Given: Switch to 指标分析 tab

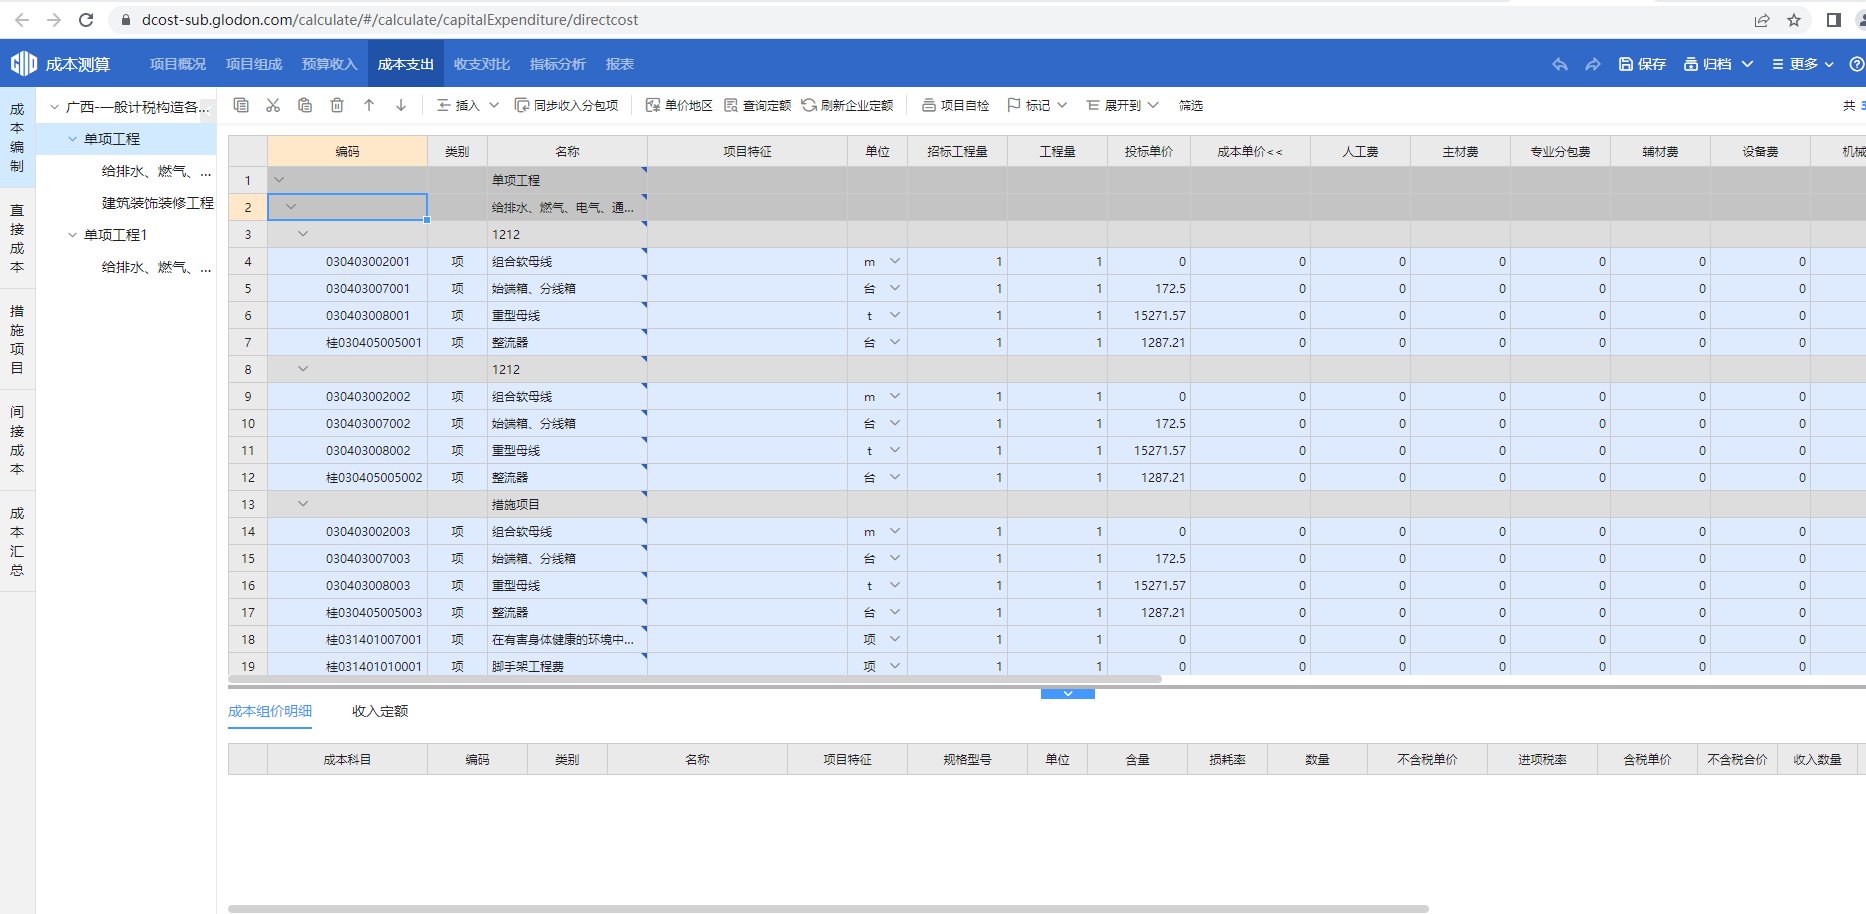Looking at the screenshot, I should (558, 64).
